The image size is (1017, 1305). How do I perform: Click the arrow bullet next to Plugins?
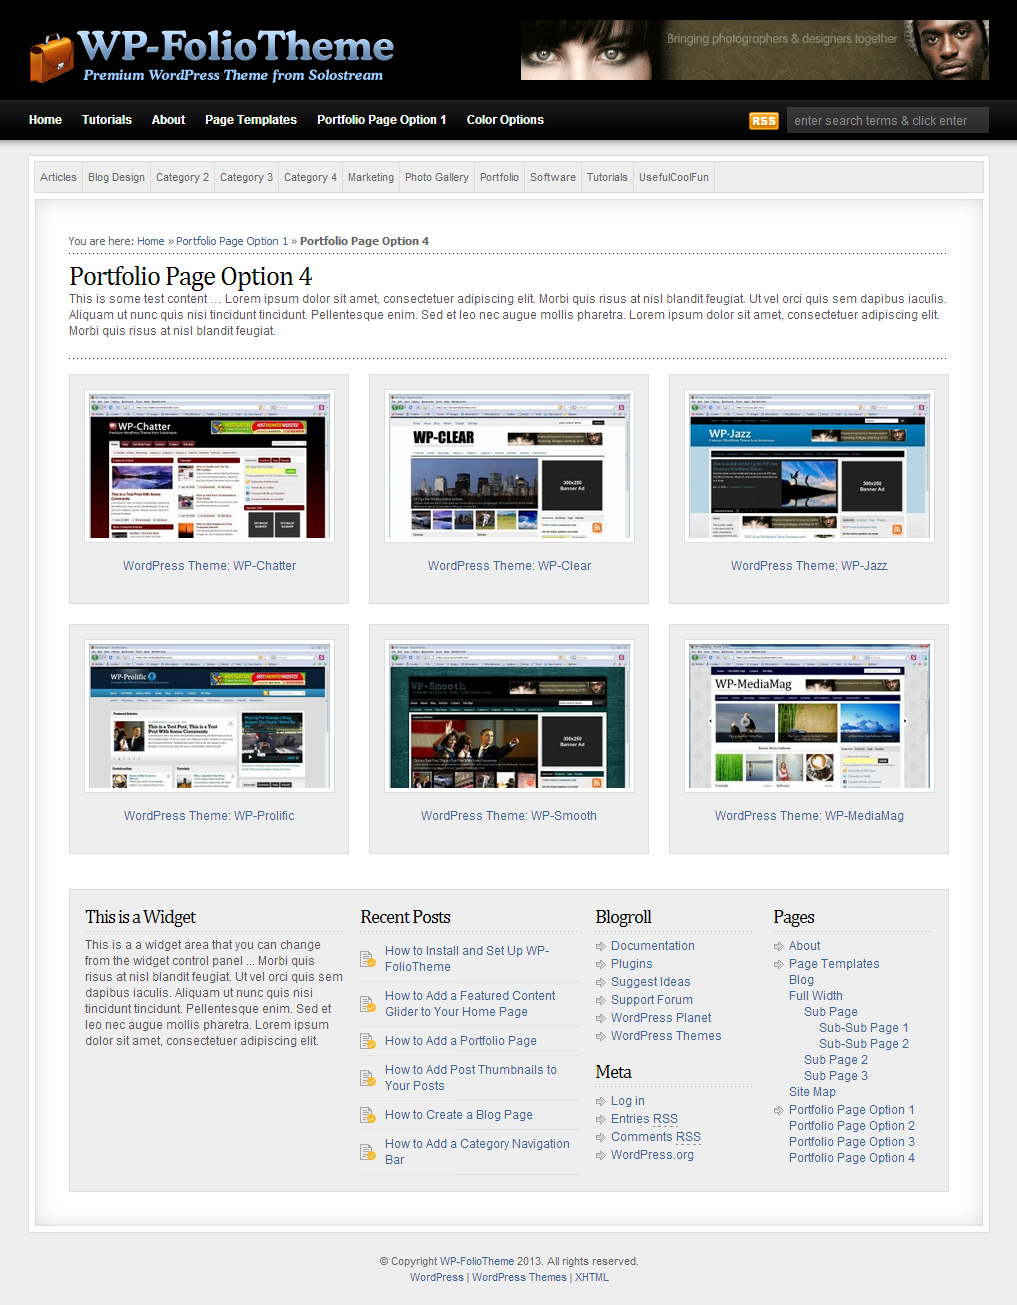(601, 964)
